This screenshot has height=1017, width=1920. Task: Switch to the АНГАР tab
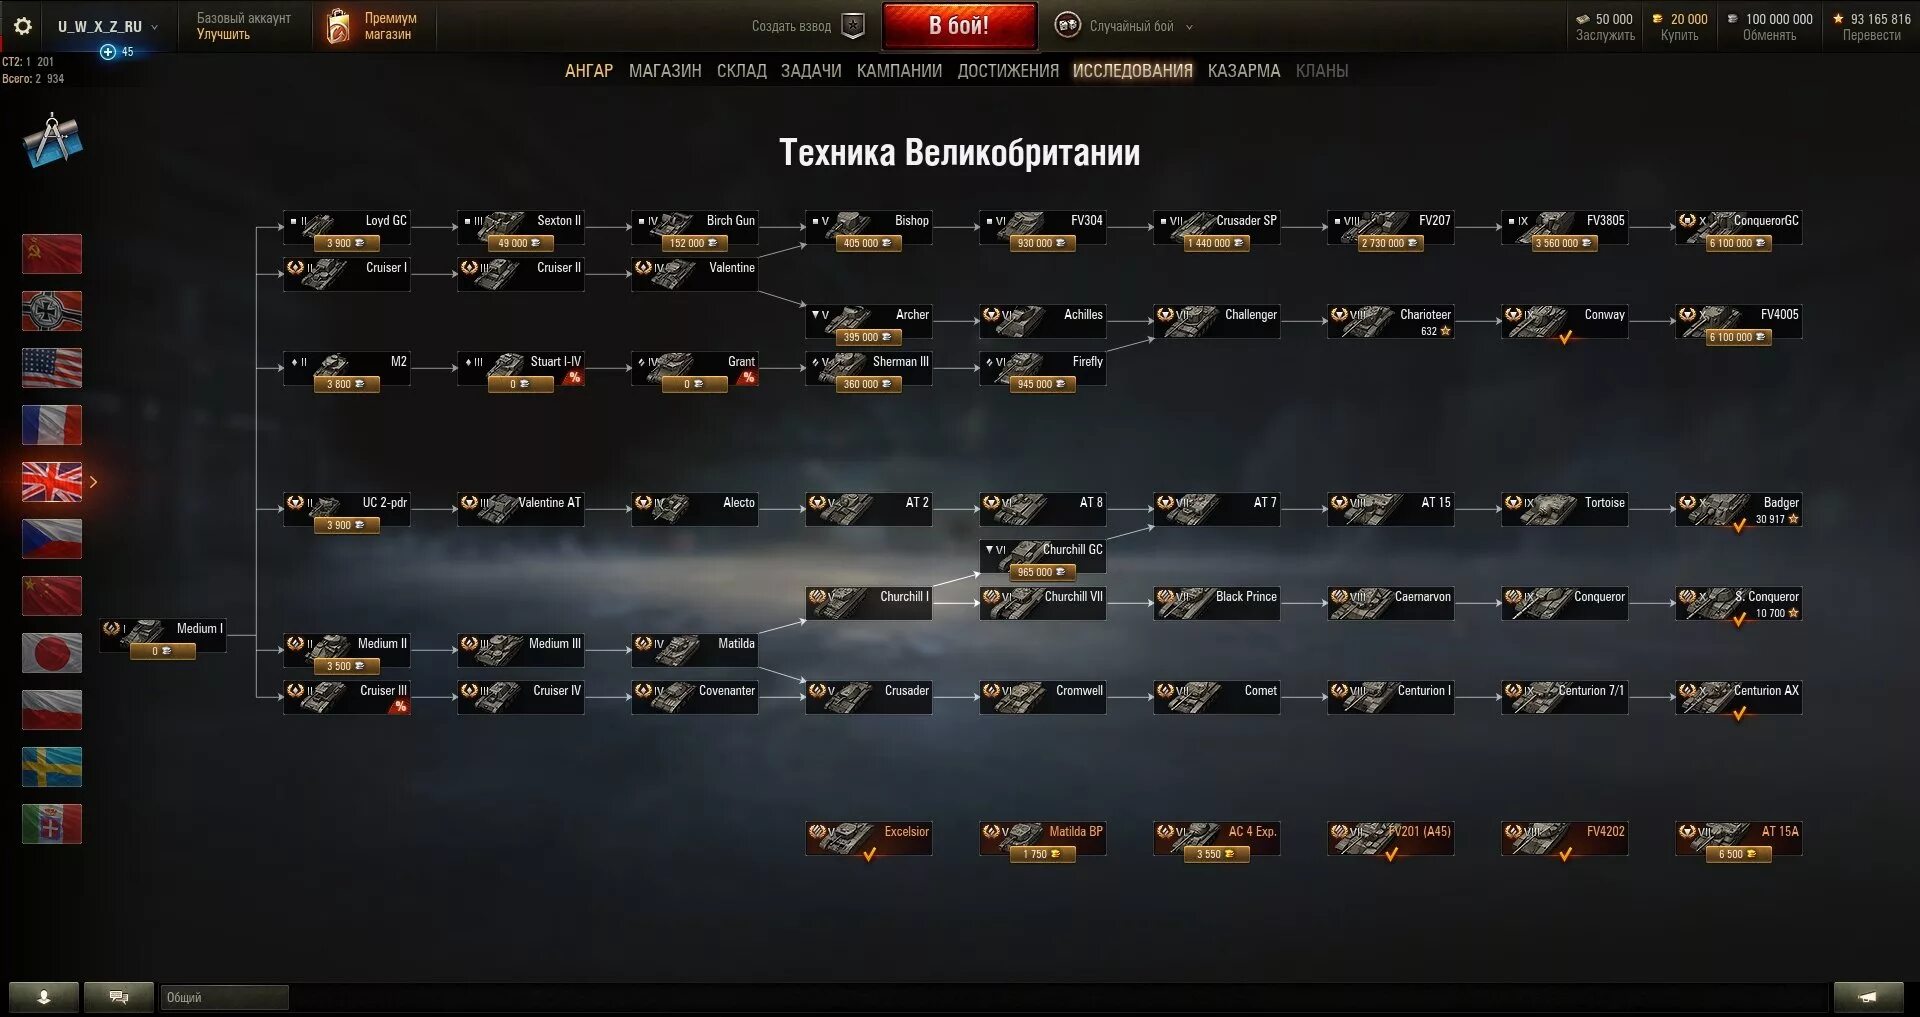589,71
